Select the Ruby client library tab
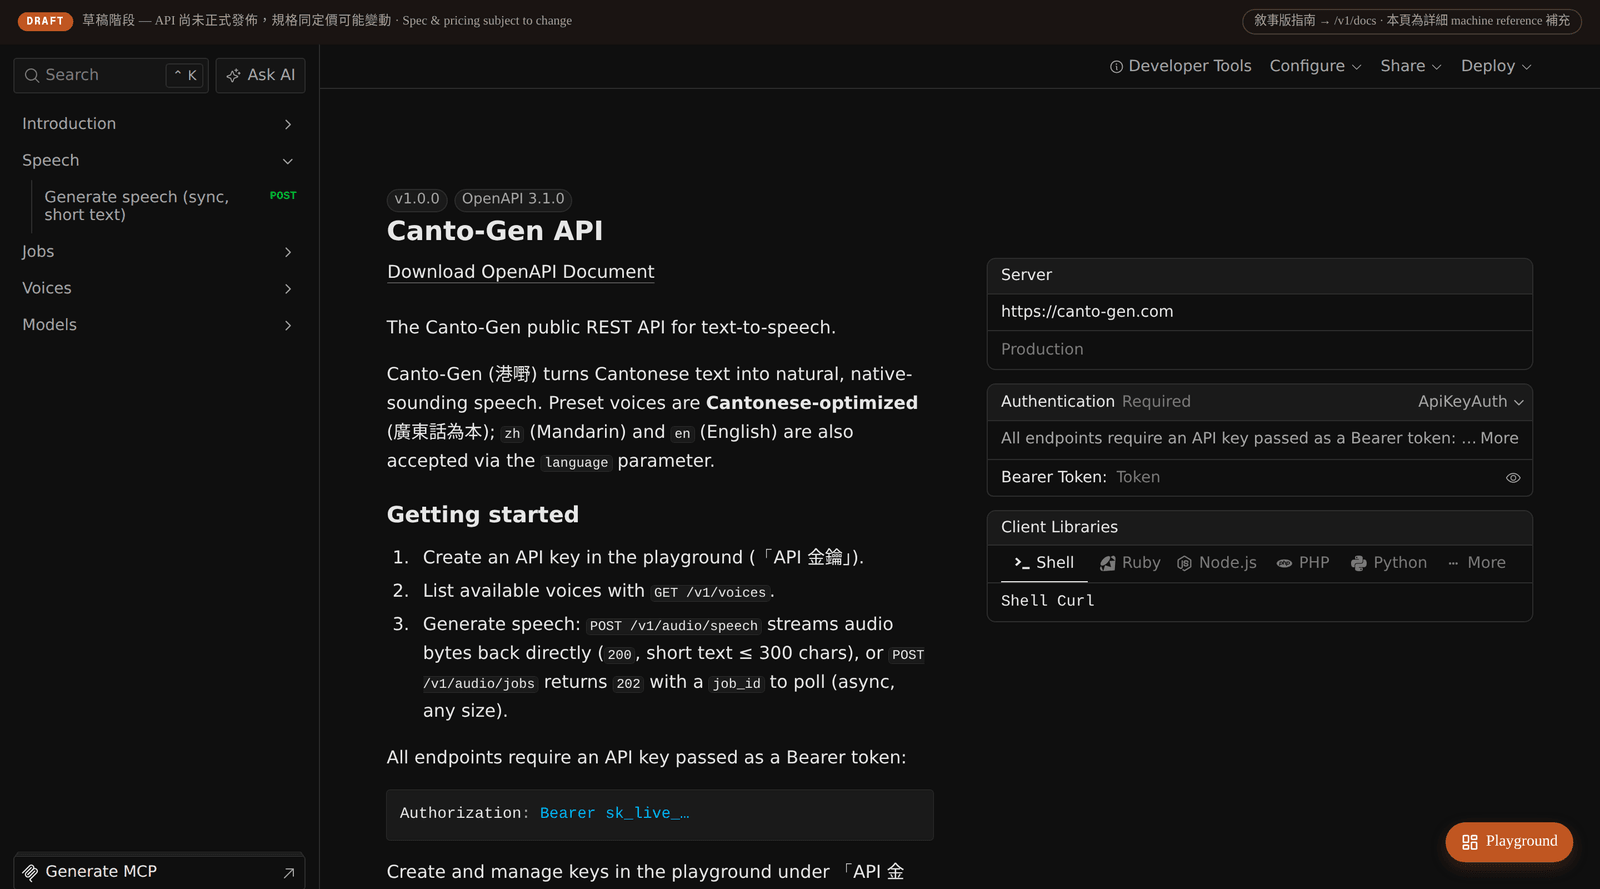The image size is (1600, 889). click(x=1130, y=563)
